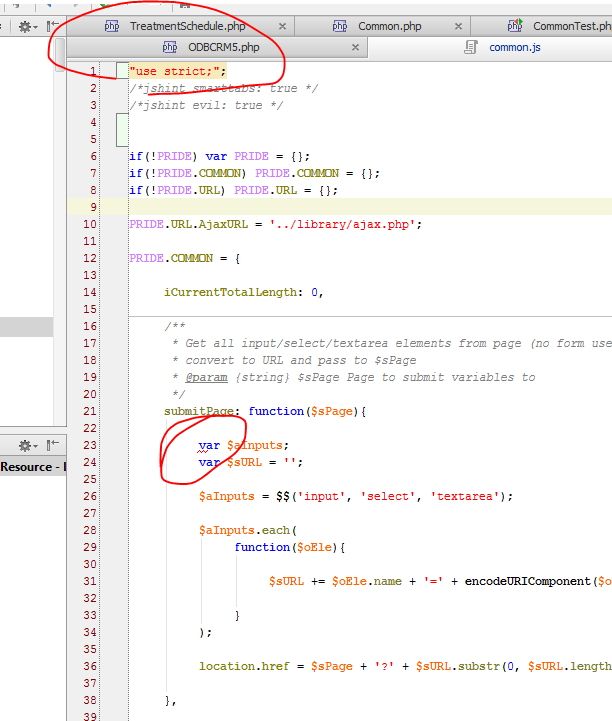Switch to the TreatmentSchedule.php tab
The height and width of the screenshot is (721, 612).
click(188, 26)
